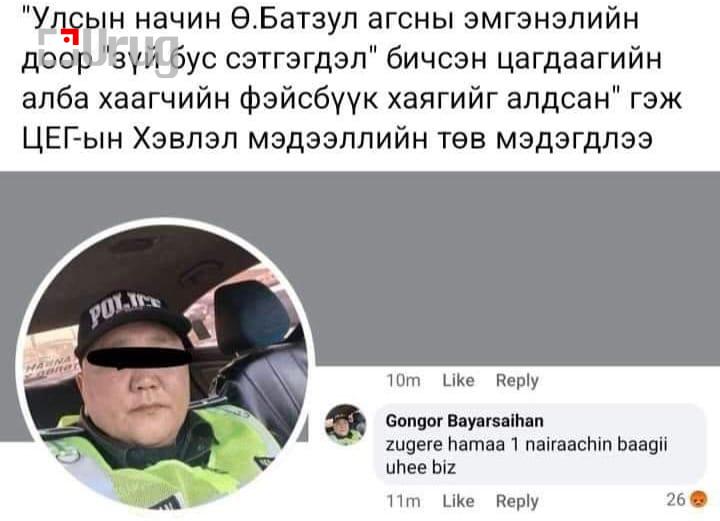This screenshot has width=720, height=521.
Task: Open the angry reaction emoji
Action: click(x=698, y=499)
